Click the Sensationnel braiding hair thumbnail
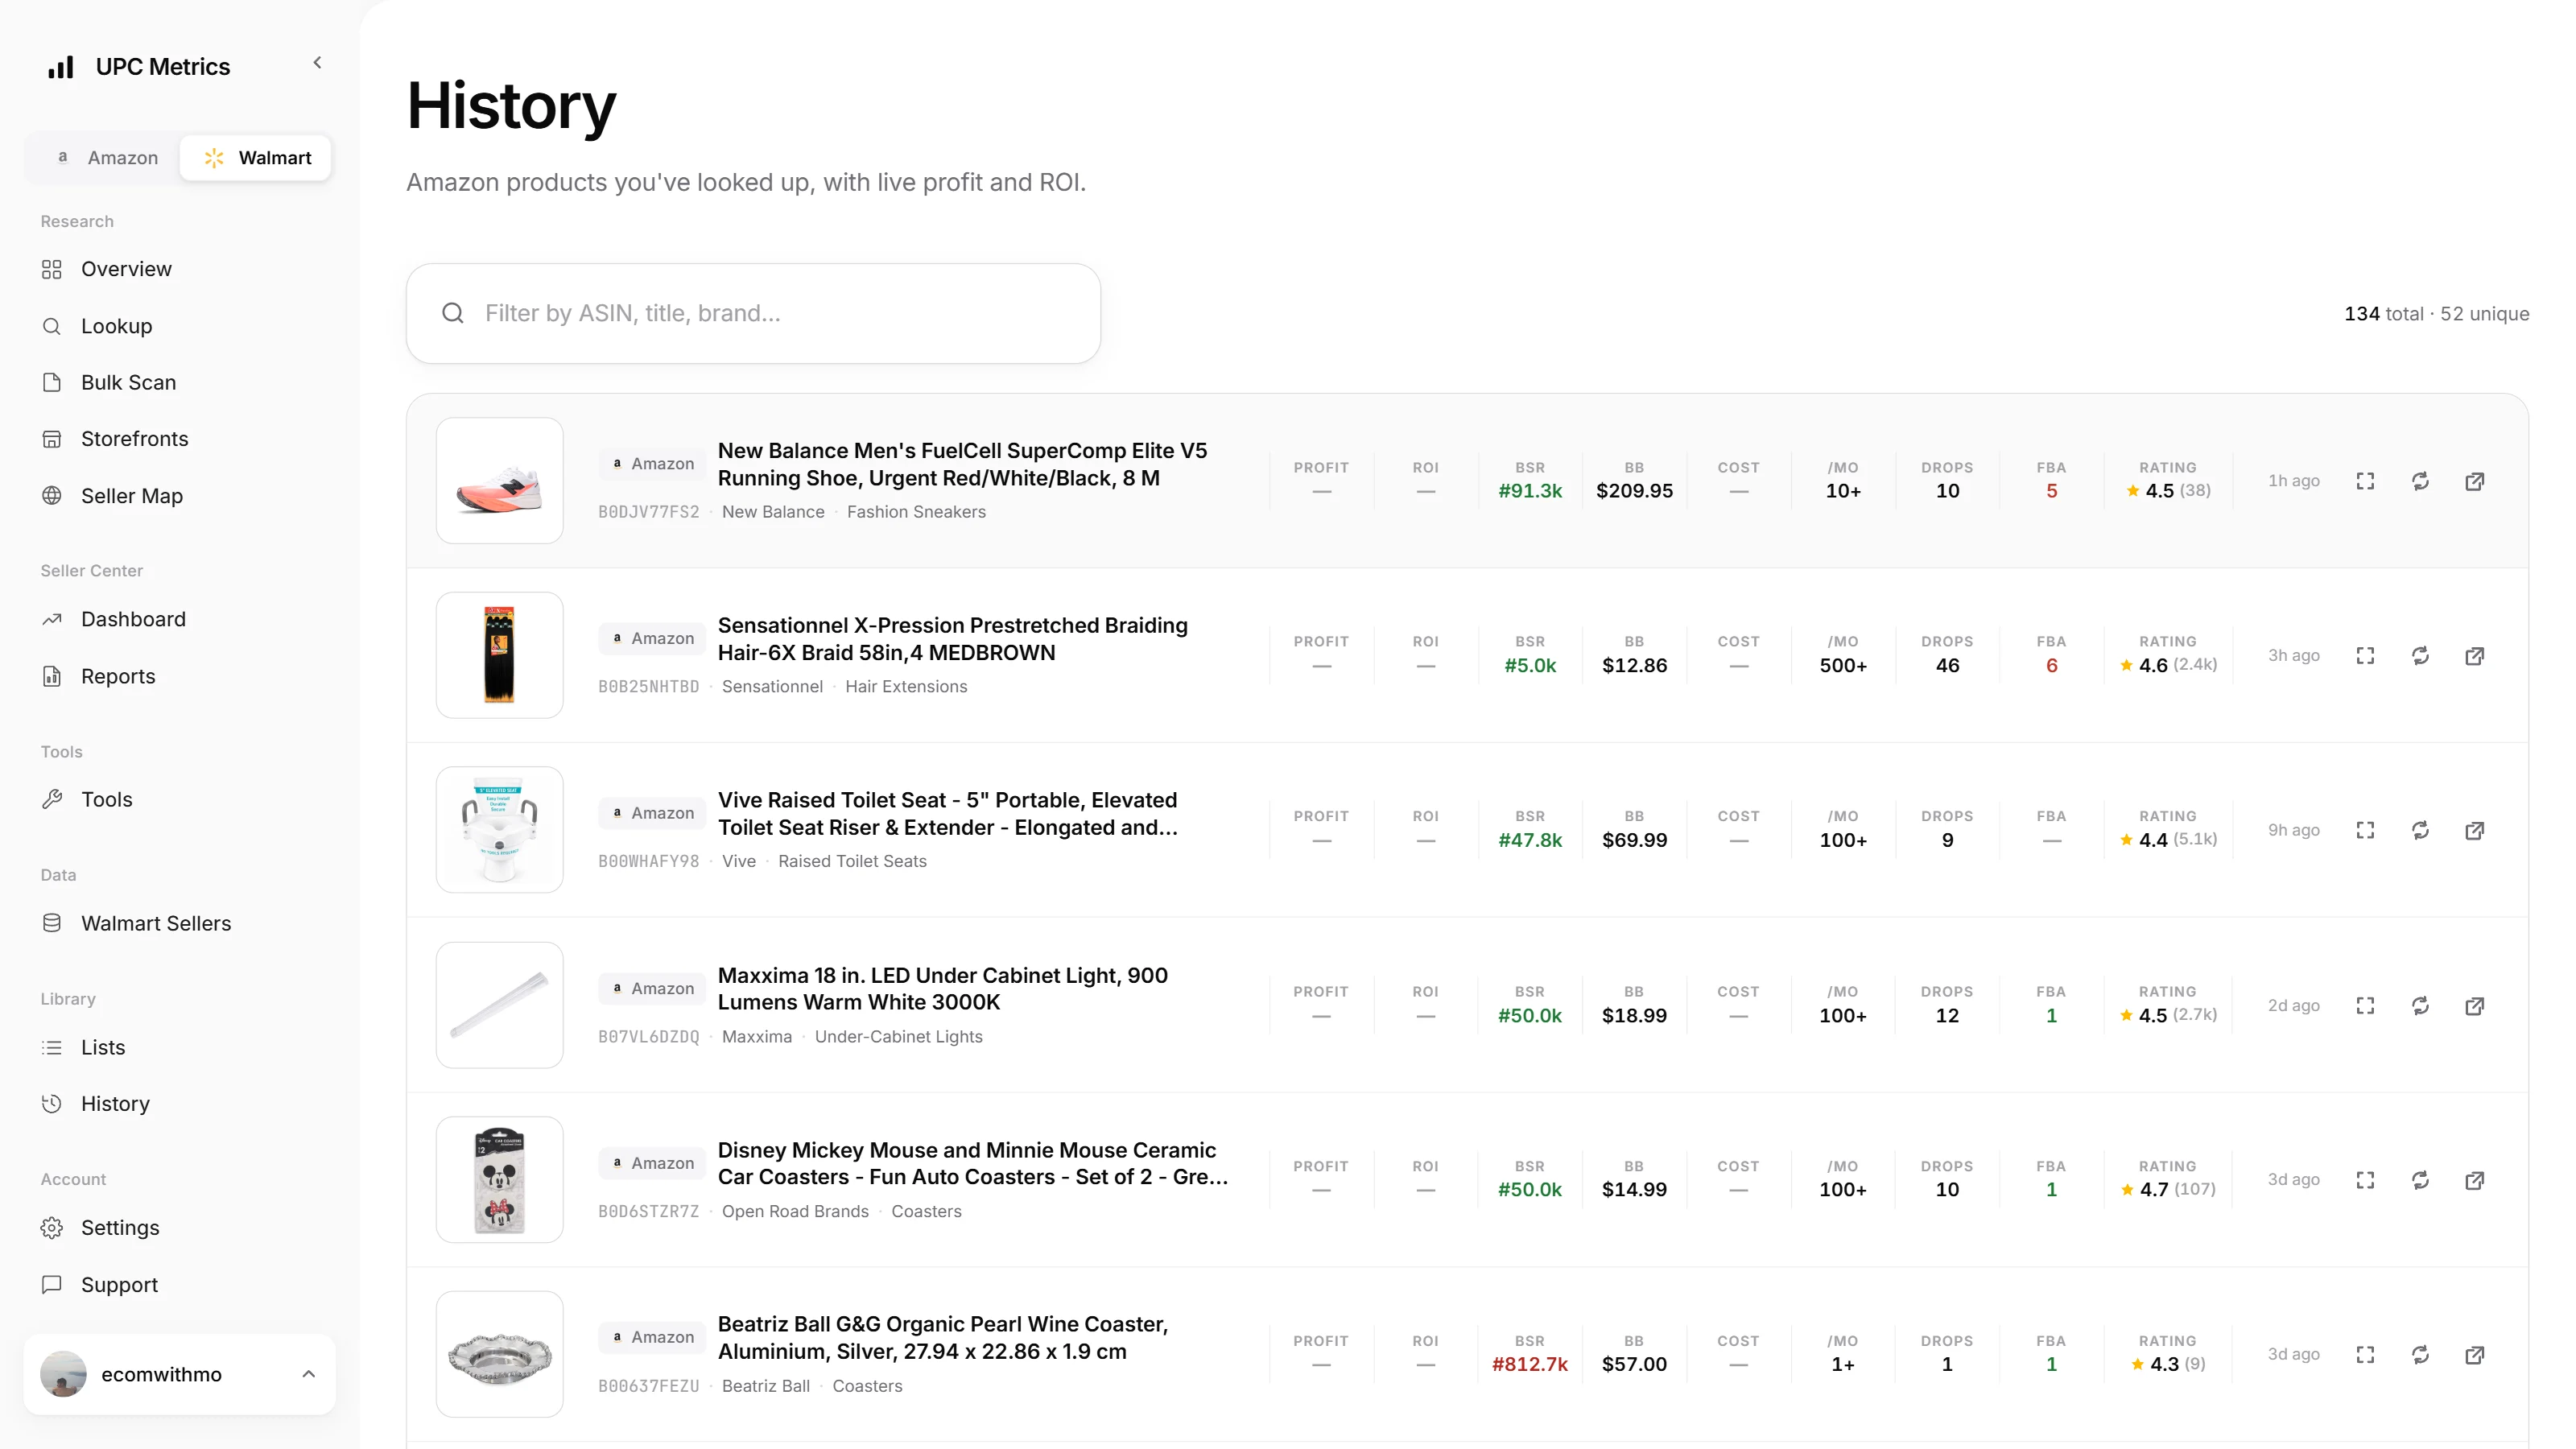Viewport: 2576px width, 1449px height. pyautogui.click(x=499, y=655)
